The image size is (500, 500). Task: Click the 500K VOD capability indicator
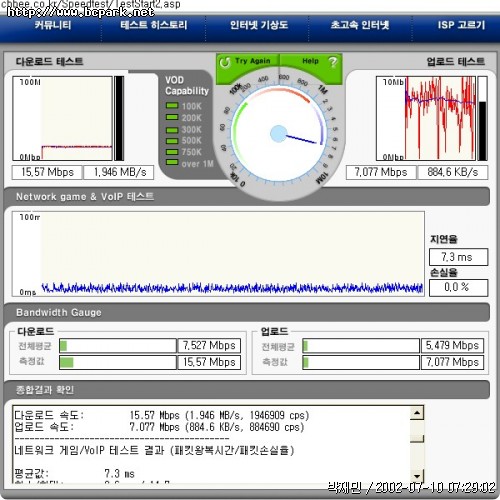pos(172,140)
